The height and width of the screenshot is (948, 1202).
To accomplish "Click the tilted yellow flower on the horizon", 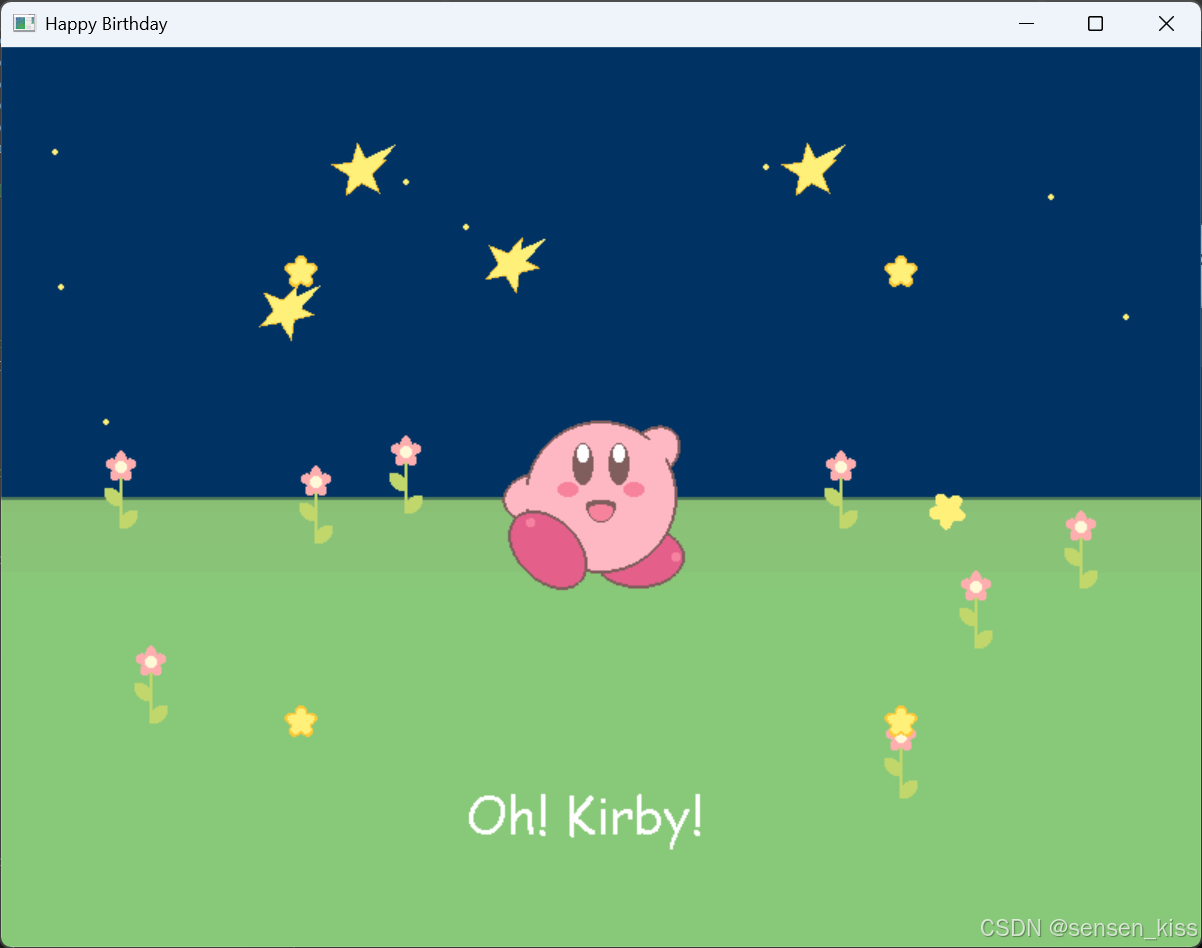I will pos(947,511).
